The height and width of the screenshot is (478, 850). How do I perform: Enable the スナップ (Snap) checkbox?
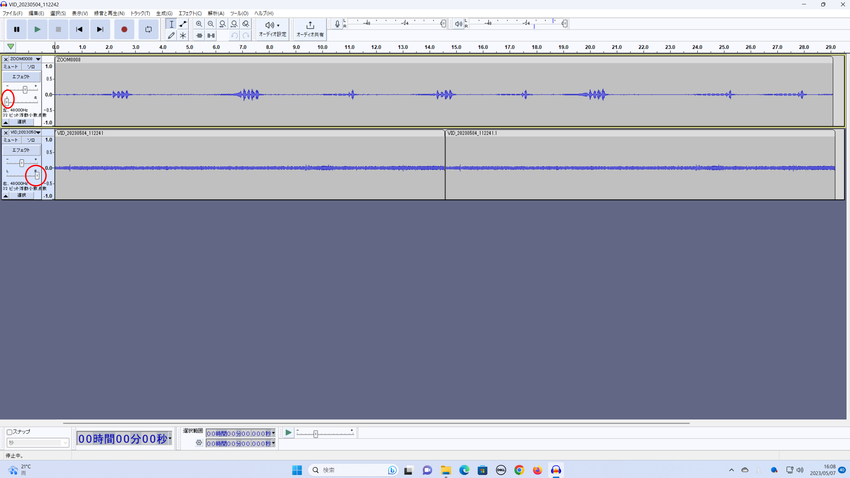pyautogui.click(x=9, y=432)
